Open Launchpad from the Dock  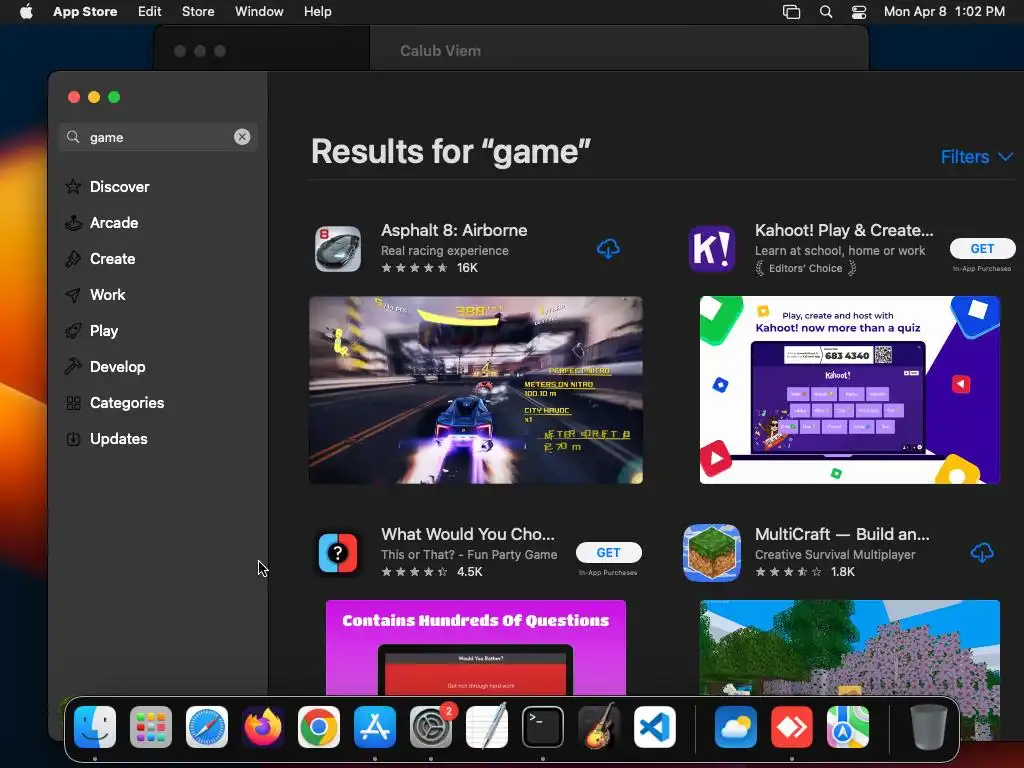coord(151,727)
